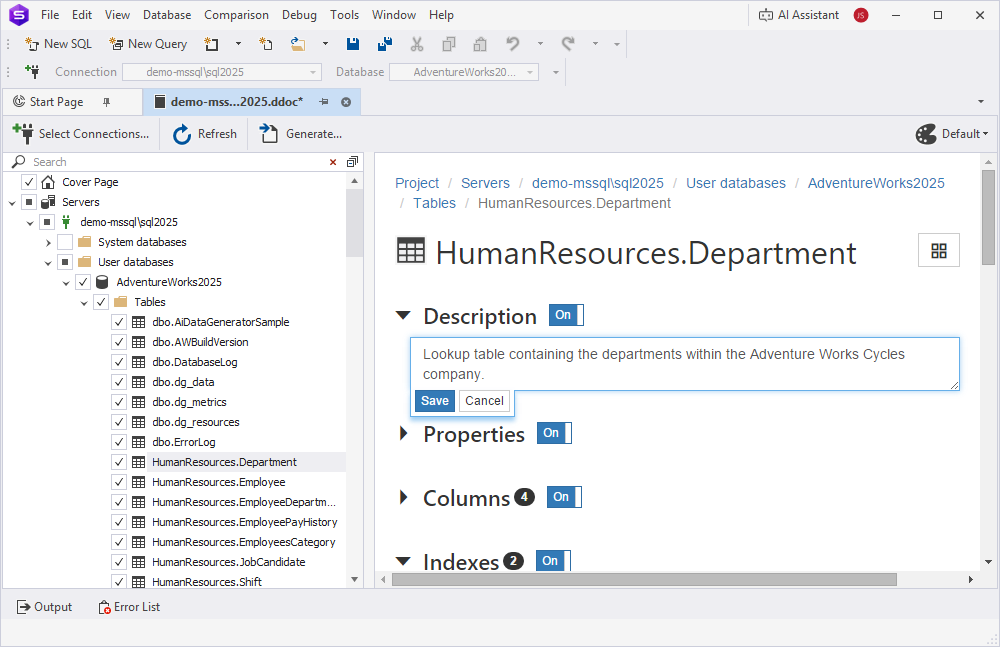Image resolution: width=1000 pixels, height=647 pixels.
Task: Expand the Properties section triangle
Action: (403, 433)
